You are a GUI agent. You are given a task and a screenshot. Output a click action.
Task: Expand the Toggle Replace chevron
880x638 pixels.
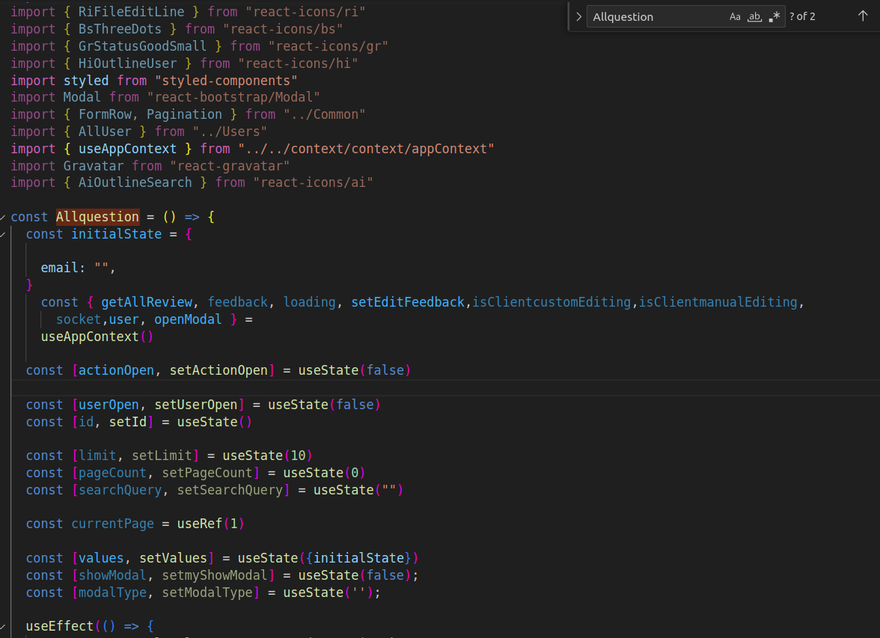pos(578,17)
